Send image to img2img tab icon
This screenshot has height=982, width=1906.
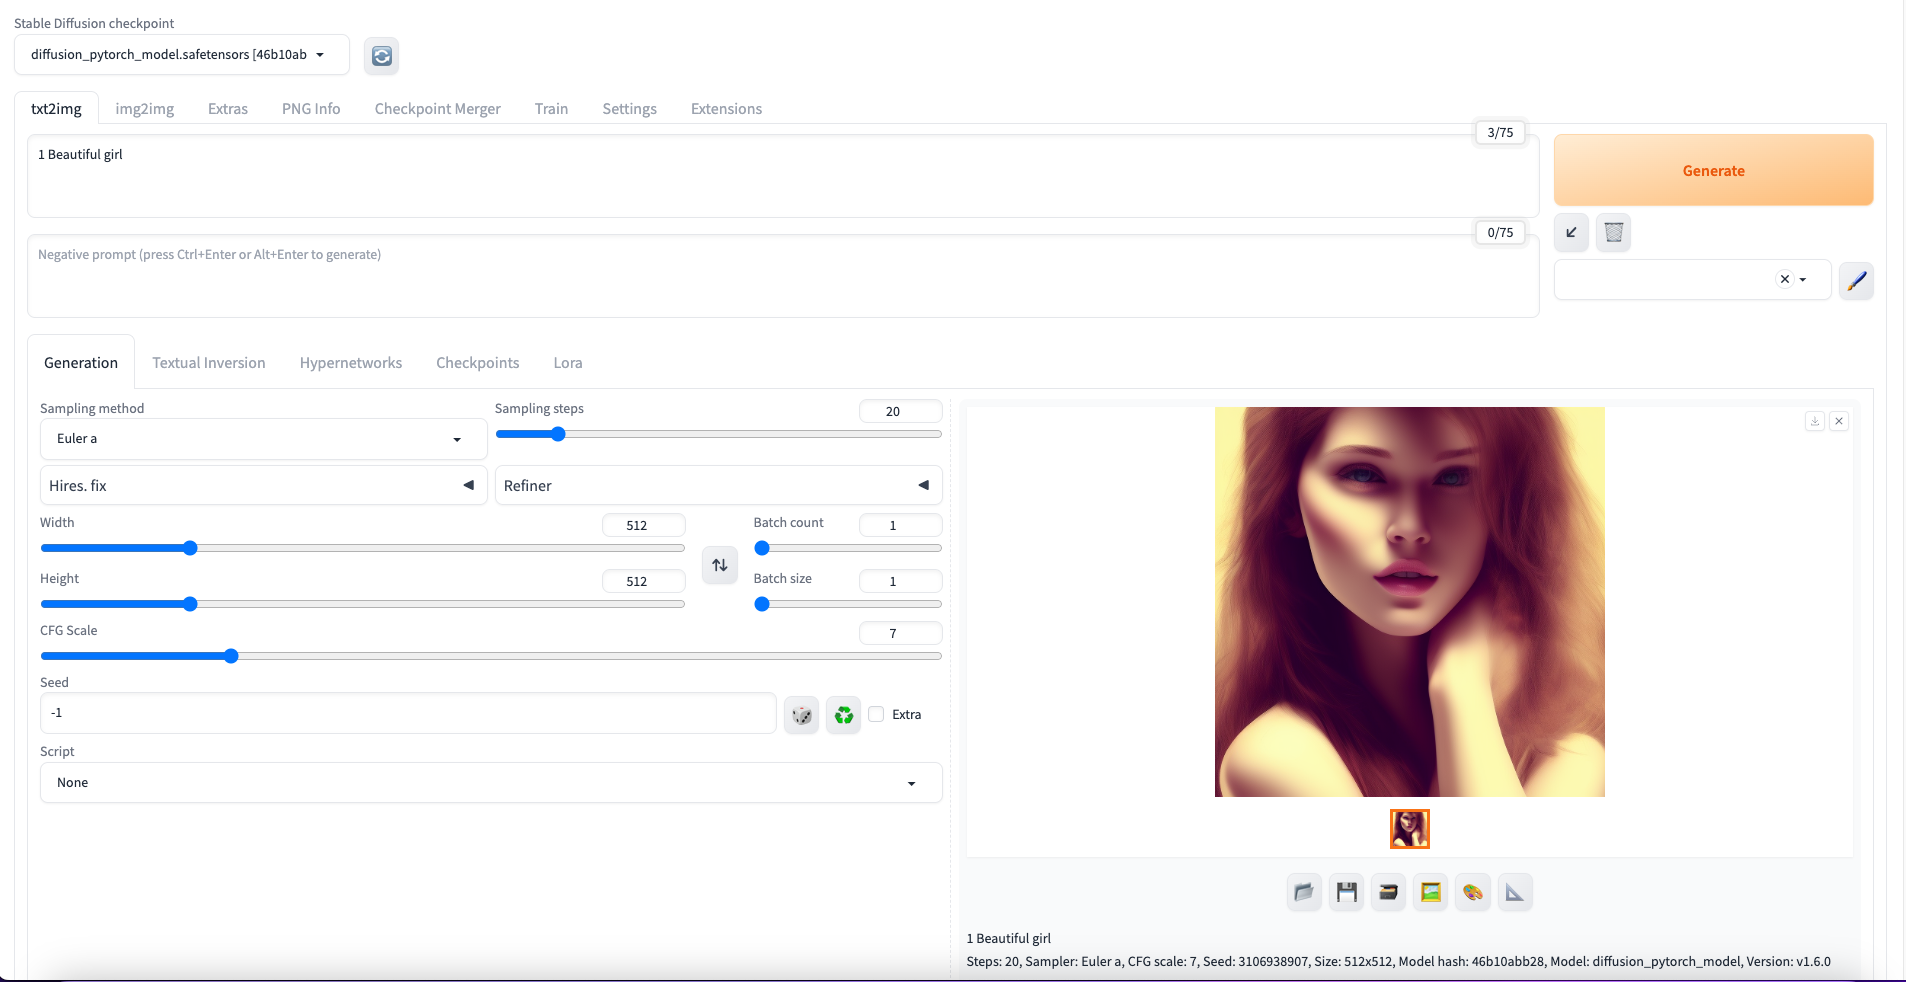(1430, 892)
